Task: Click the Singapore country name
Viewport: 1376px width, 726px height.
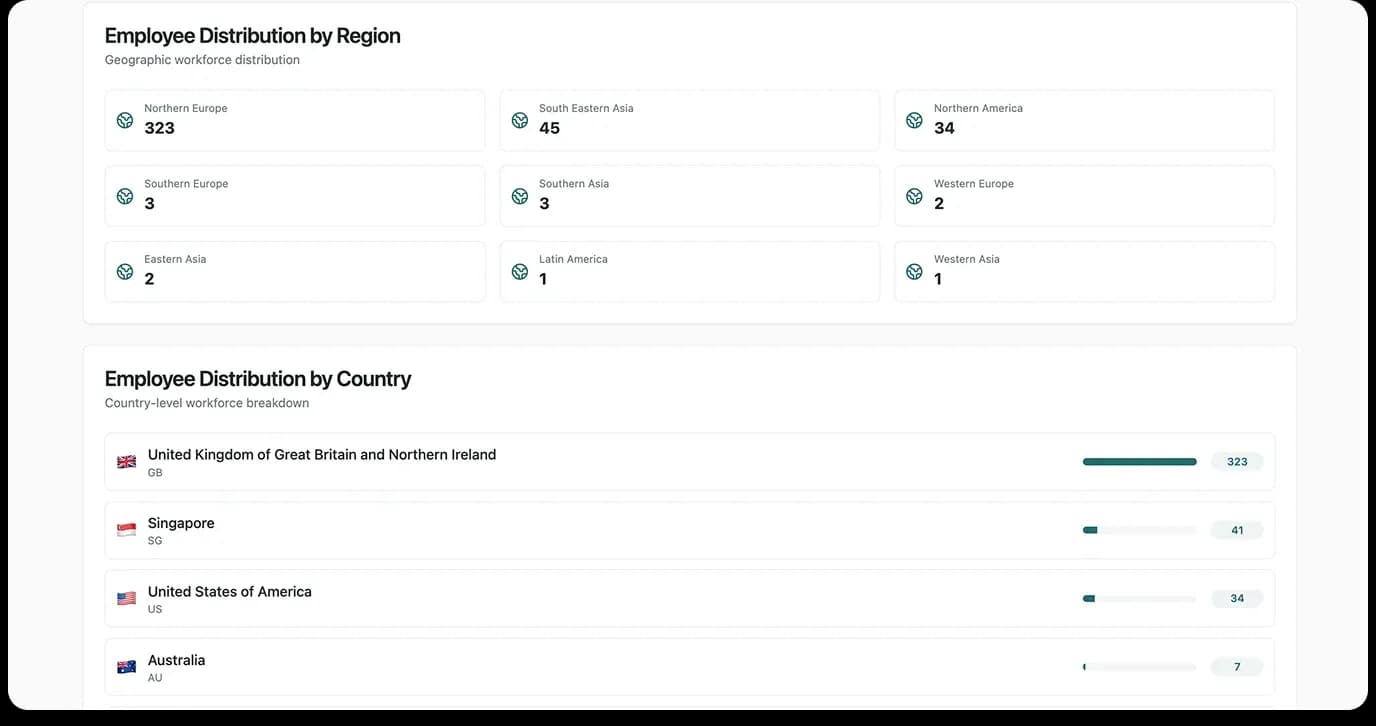Action: 181,523
